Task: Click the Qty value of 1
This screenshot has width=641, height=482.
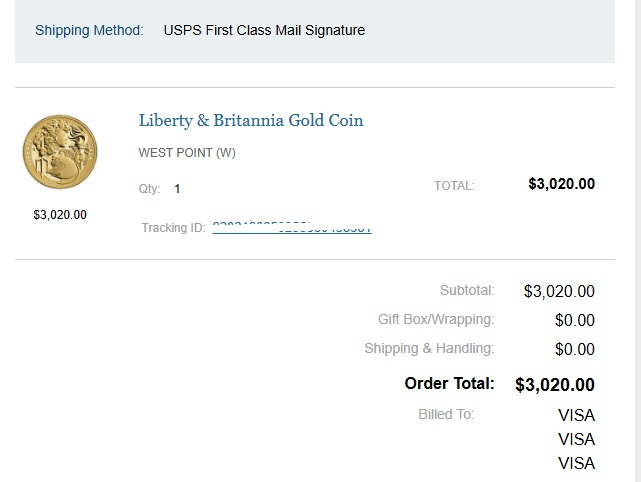Action: click(177, 189)
